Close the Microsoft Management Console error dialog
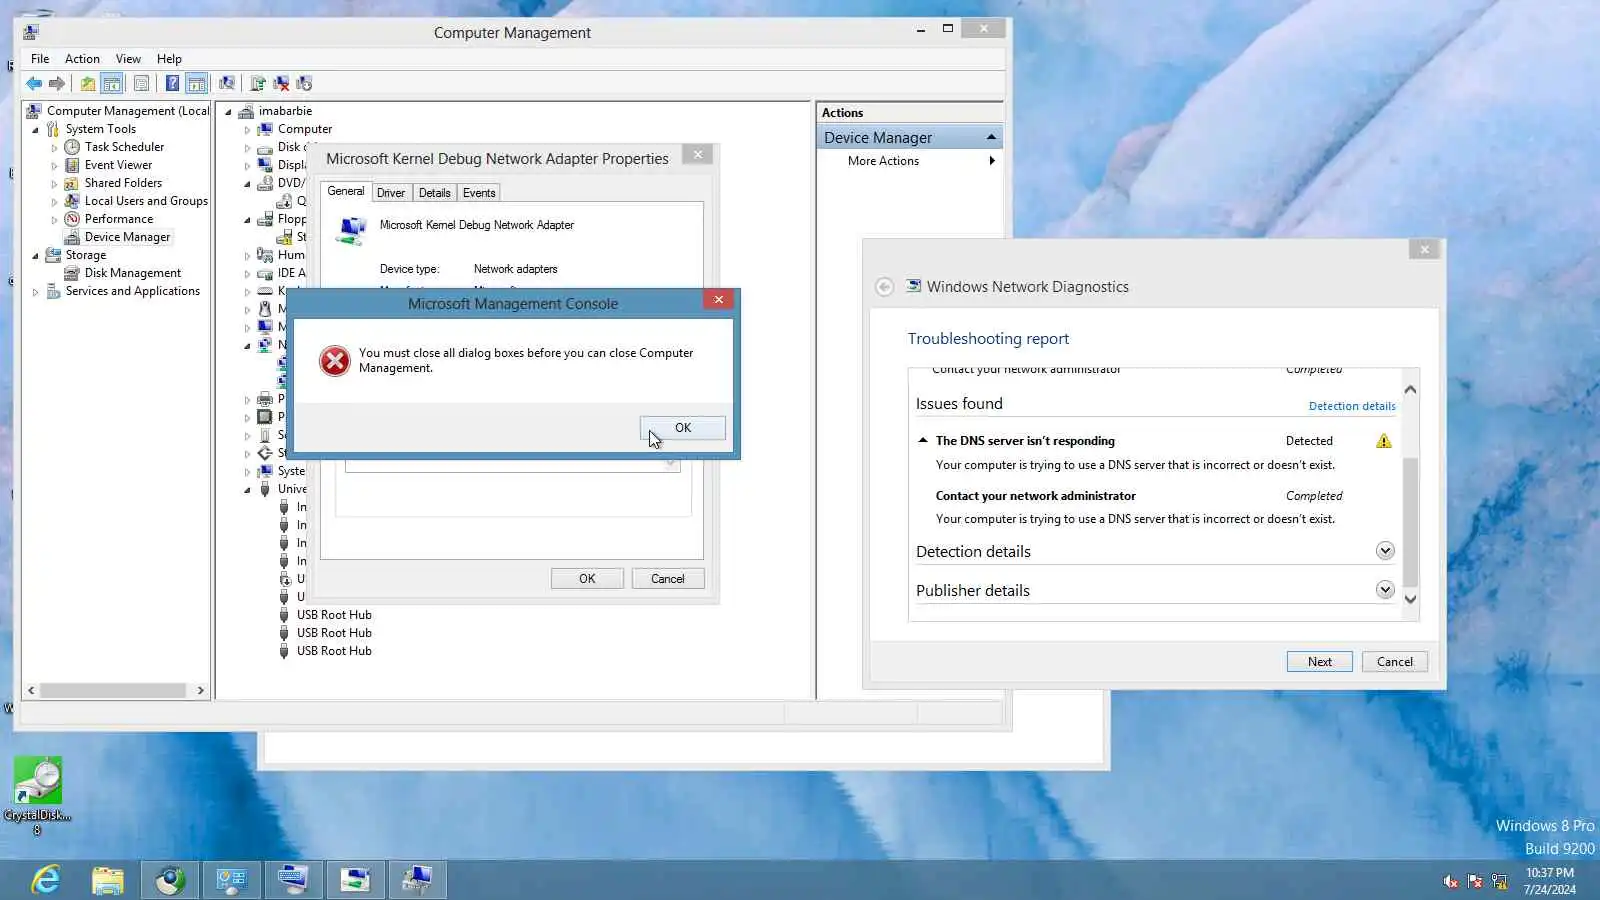This screenshot has width=1600, height=900. tap(718, 299)
